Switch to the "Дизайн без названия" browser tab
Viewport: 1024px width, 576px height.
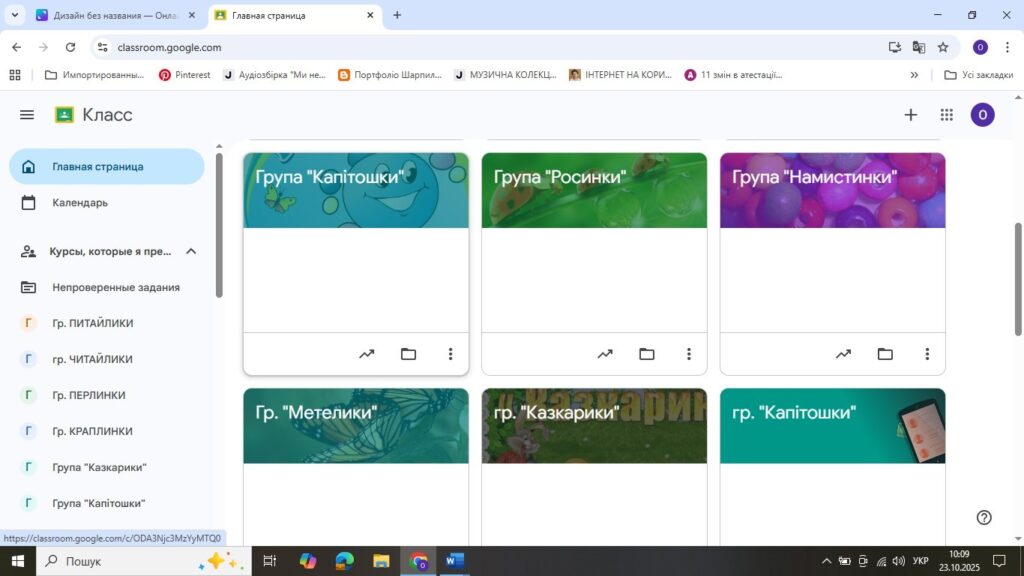pos(112,15)
